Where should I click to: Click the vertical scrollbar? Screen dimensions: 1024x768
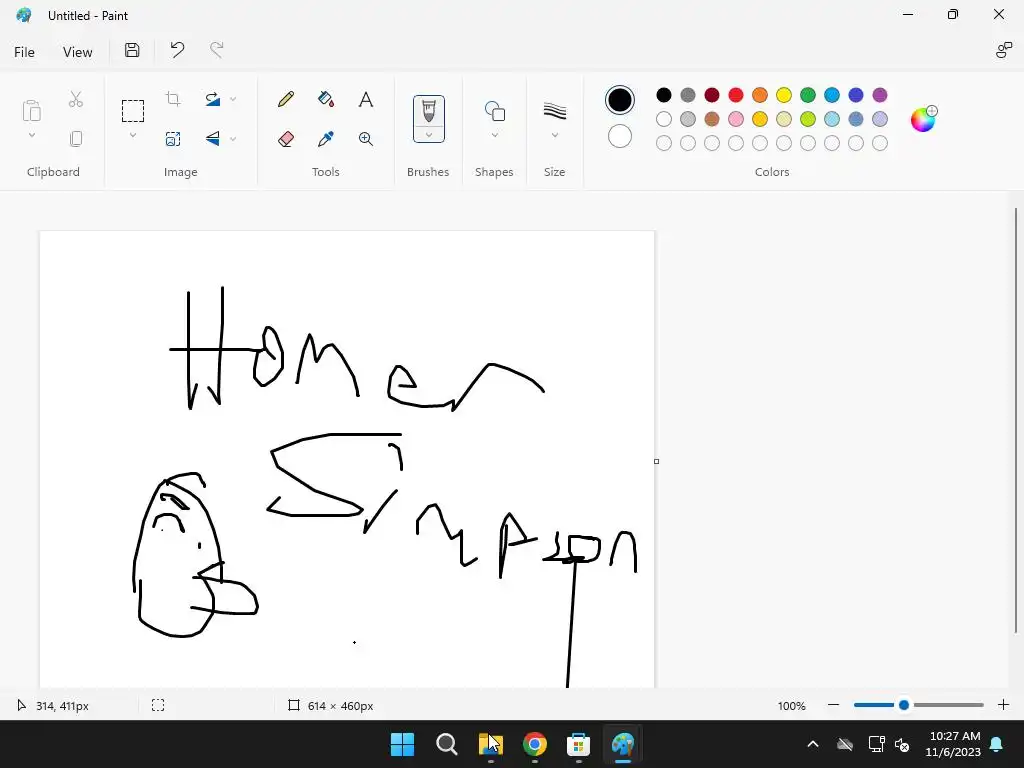tap(1016, 420)
